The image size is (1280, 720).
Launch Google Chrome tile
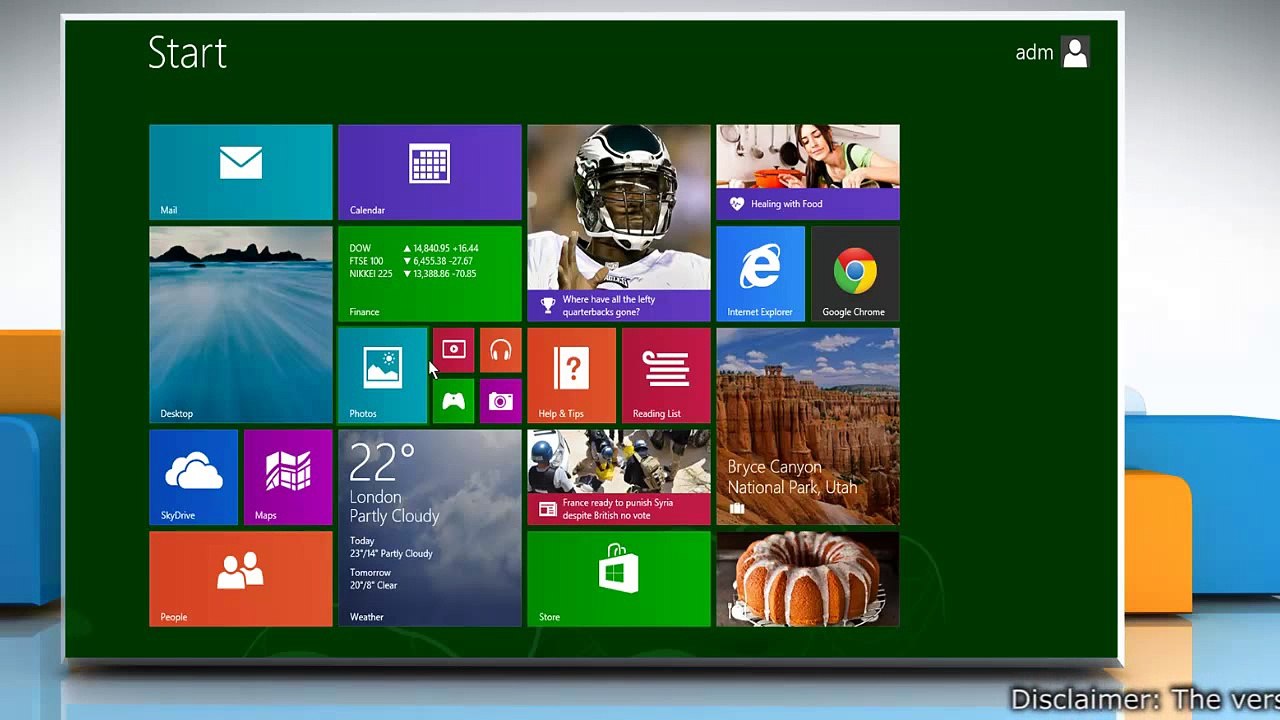[x=855, y=274]
